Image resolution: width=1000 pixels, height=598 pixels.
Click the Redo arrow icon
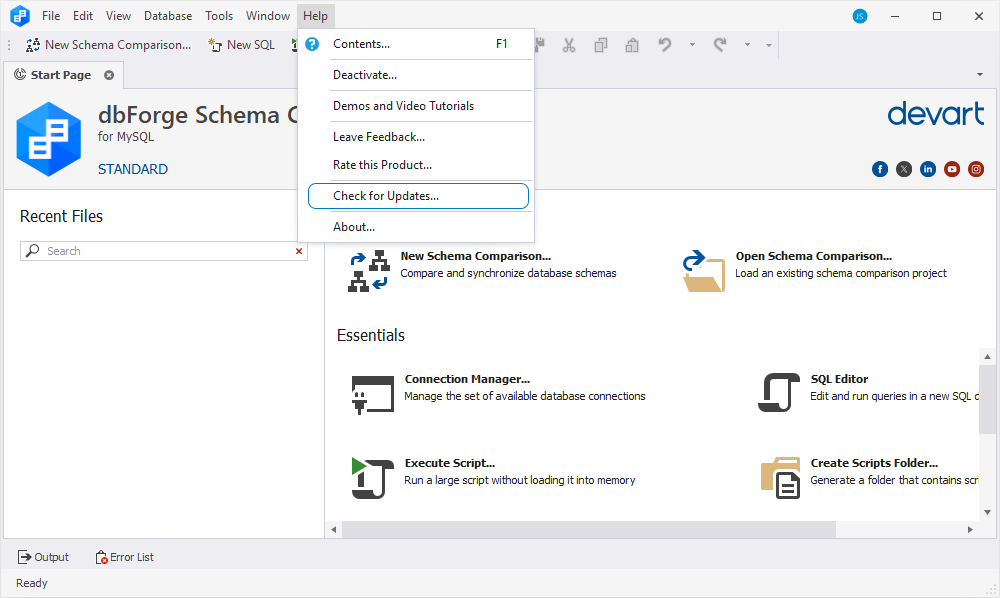point(720,45)
